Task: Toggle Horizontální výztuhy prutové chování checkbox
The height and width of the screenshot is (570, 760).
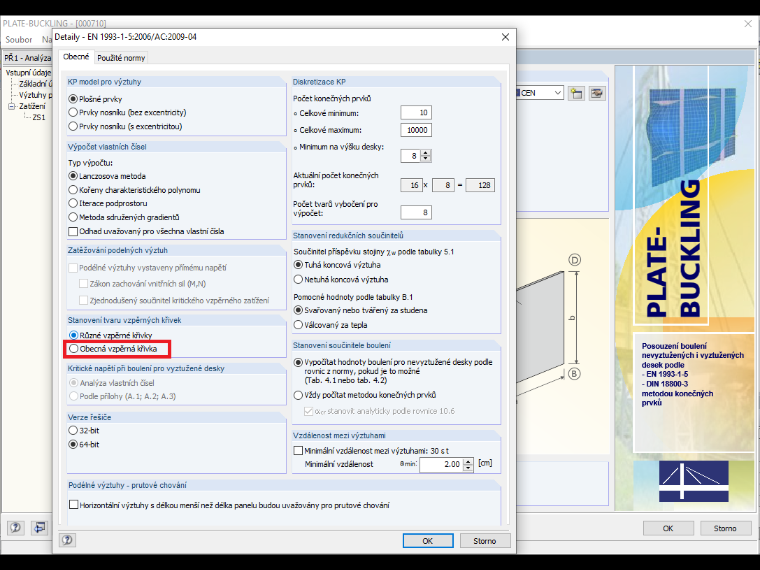Action: tap(73, 505)
